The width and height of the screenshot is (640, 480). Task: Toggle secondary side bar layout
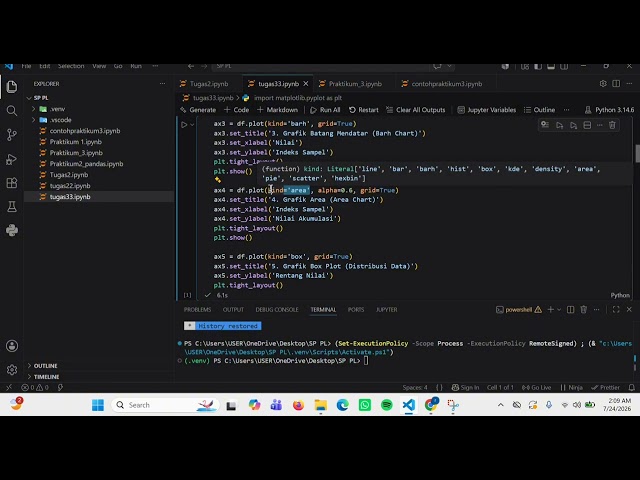coord(564,66)
